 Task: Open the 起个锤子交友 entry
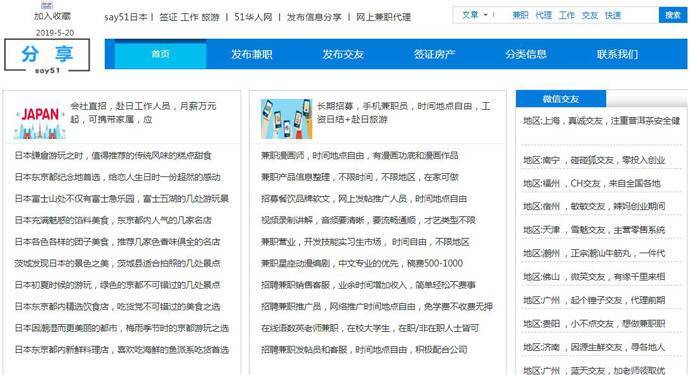click(x=594, y=300)
